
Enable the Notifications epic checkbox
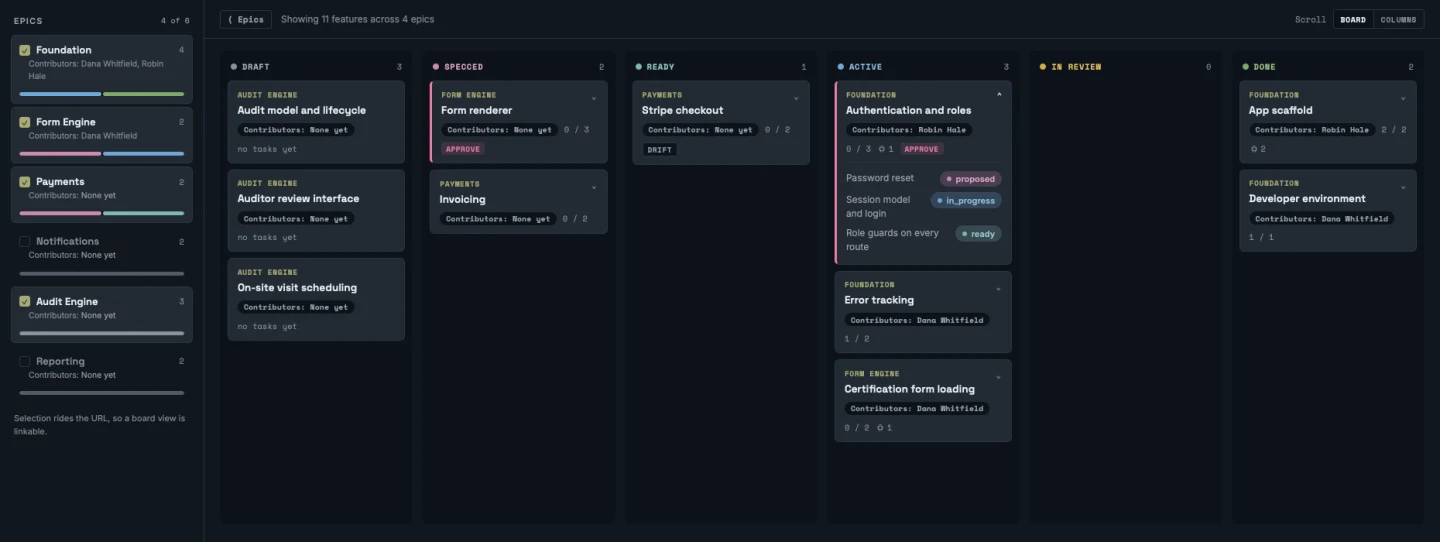pos(25,241)
